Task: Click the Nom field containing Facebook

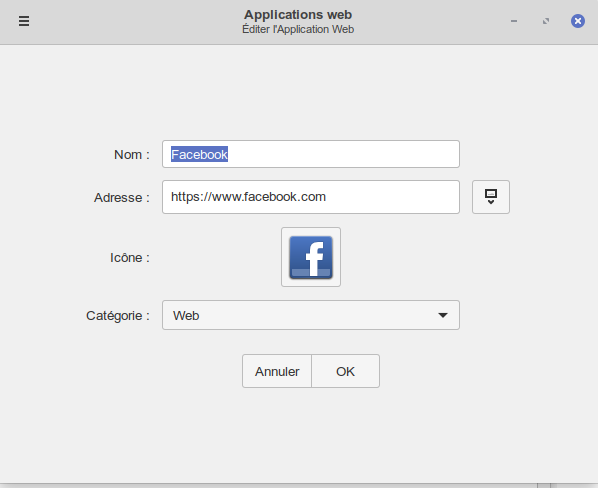Action: pos(311,154)
